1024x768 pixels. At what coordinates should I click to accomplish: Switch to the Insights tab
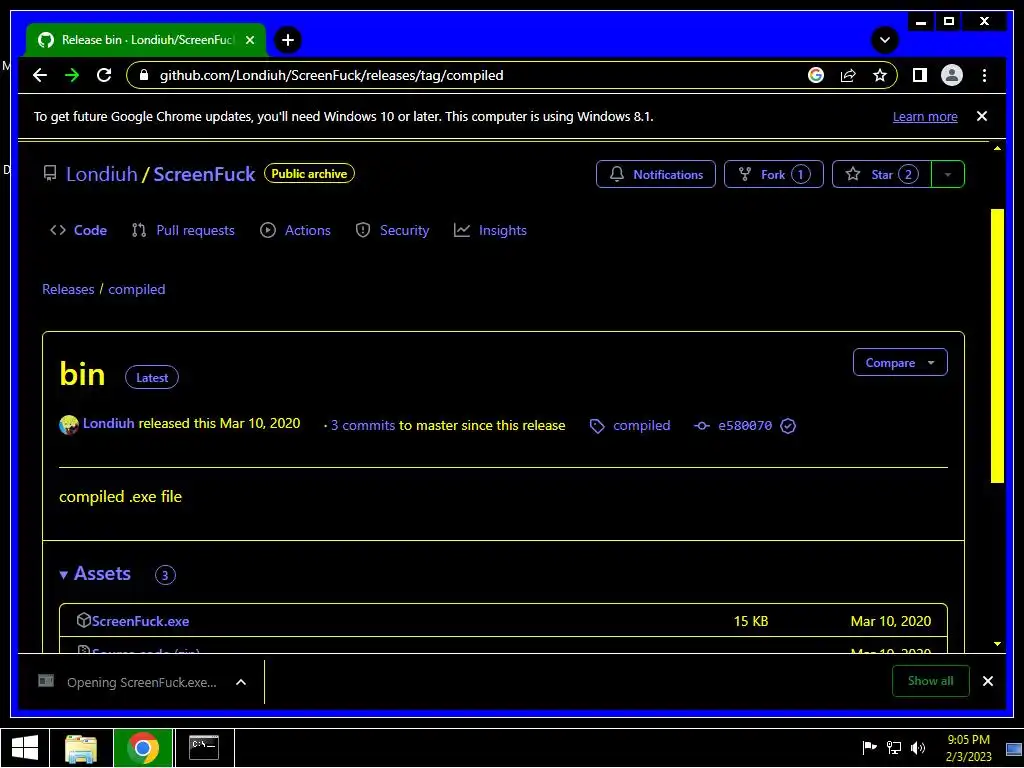tap(490, 230)
